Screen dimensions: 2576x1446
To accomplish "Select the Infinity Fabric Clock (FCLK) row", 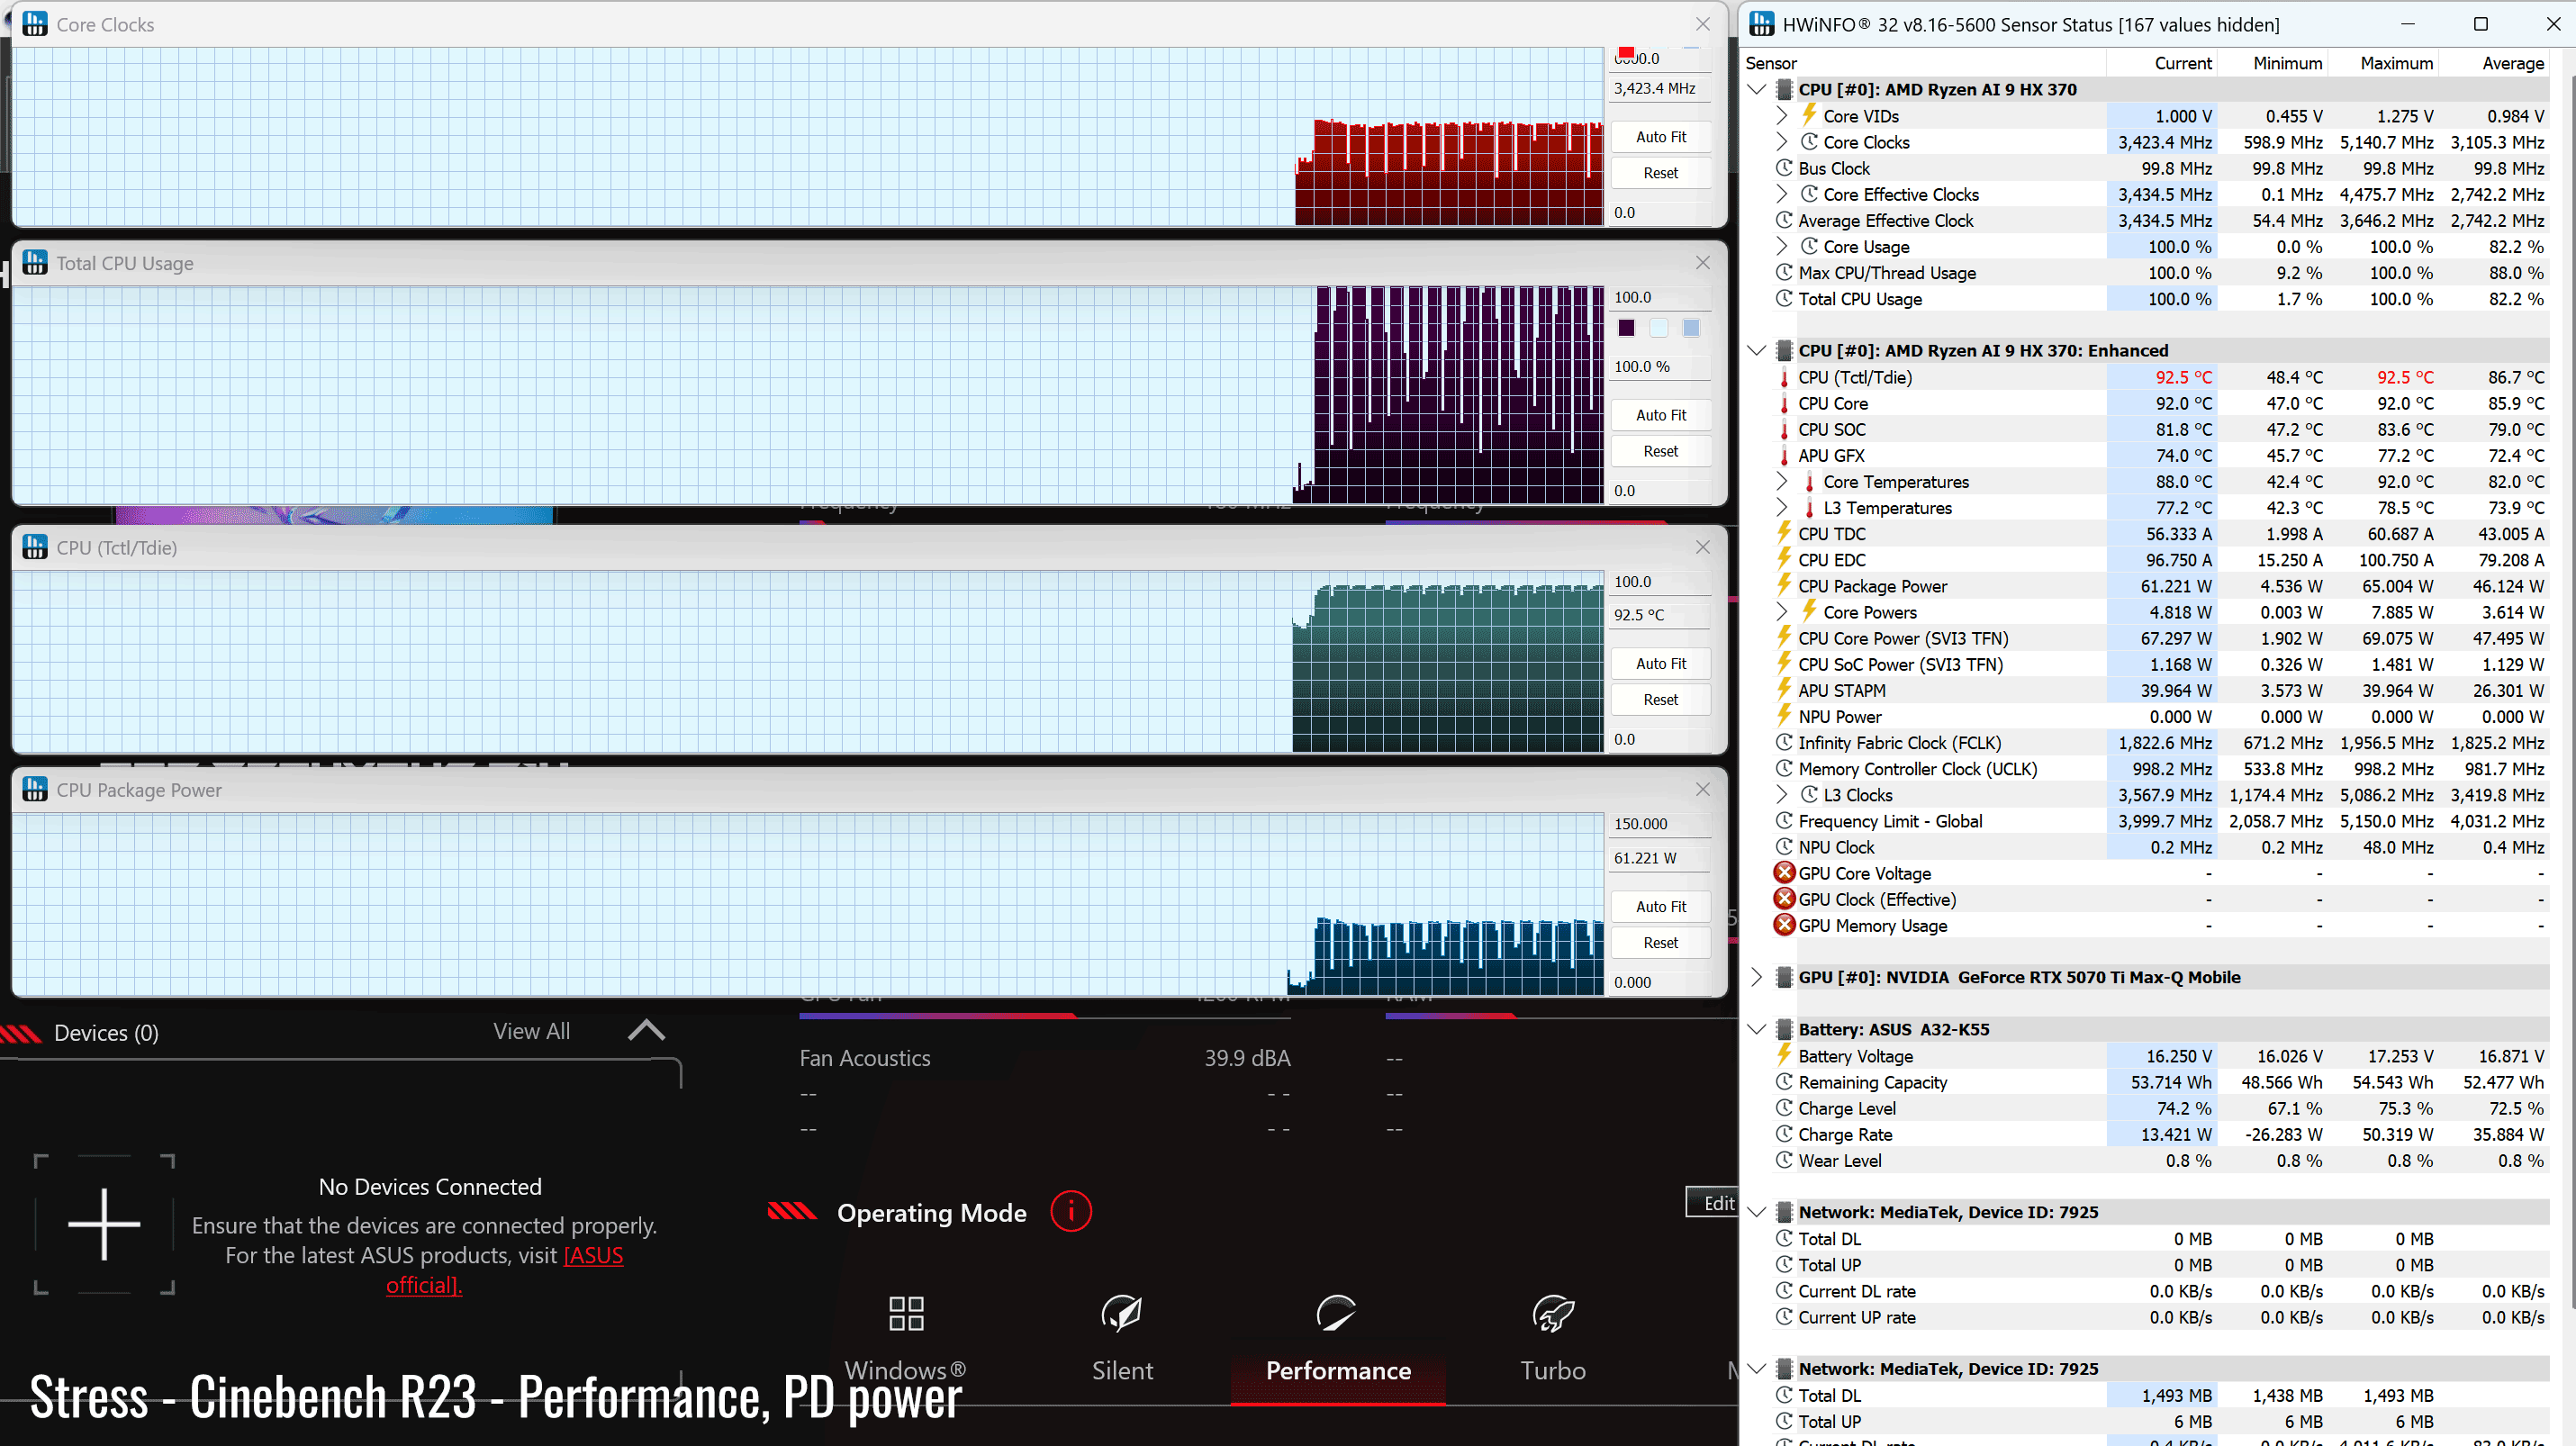I will pyautogui.click(x=2160, y=743).
